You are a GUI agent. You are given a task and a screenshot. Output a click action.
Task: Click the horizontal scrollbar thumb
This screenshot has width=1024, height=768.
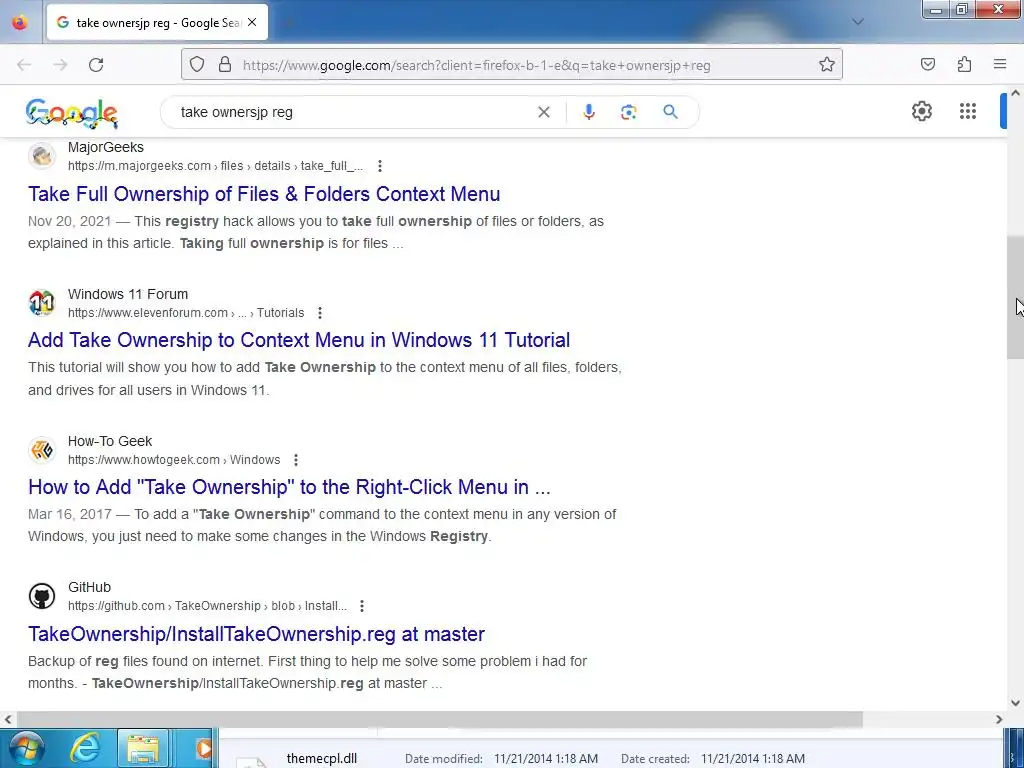pos(439,719)
